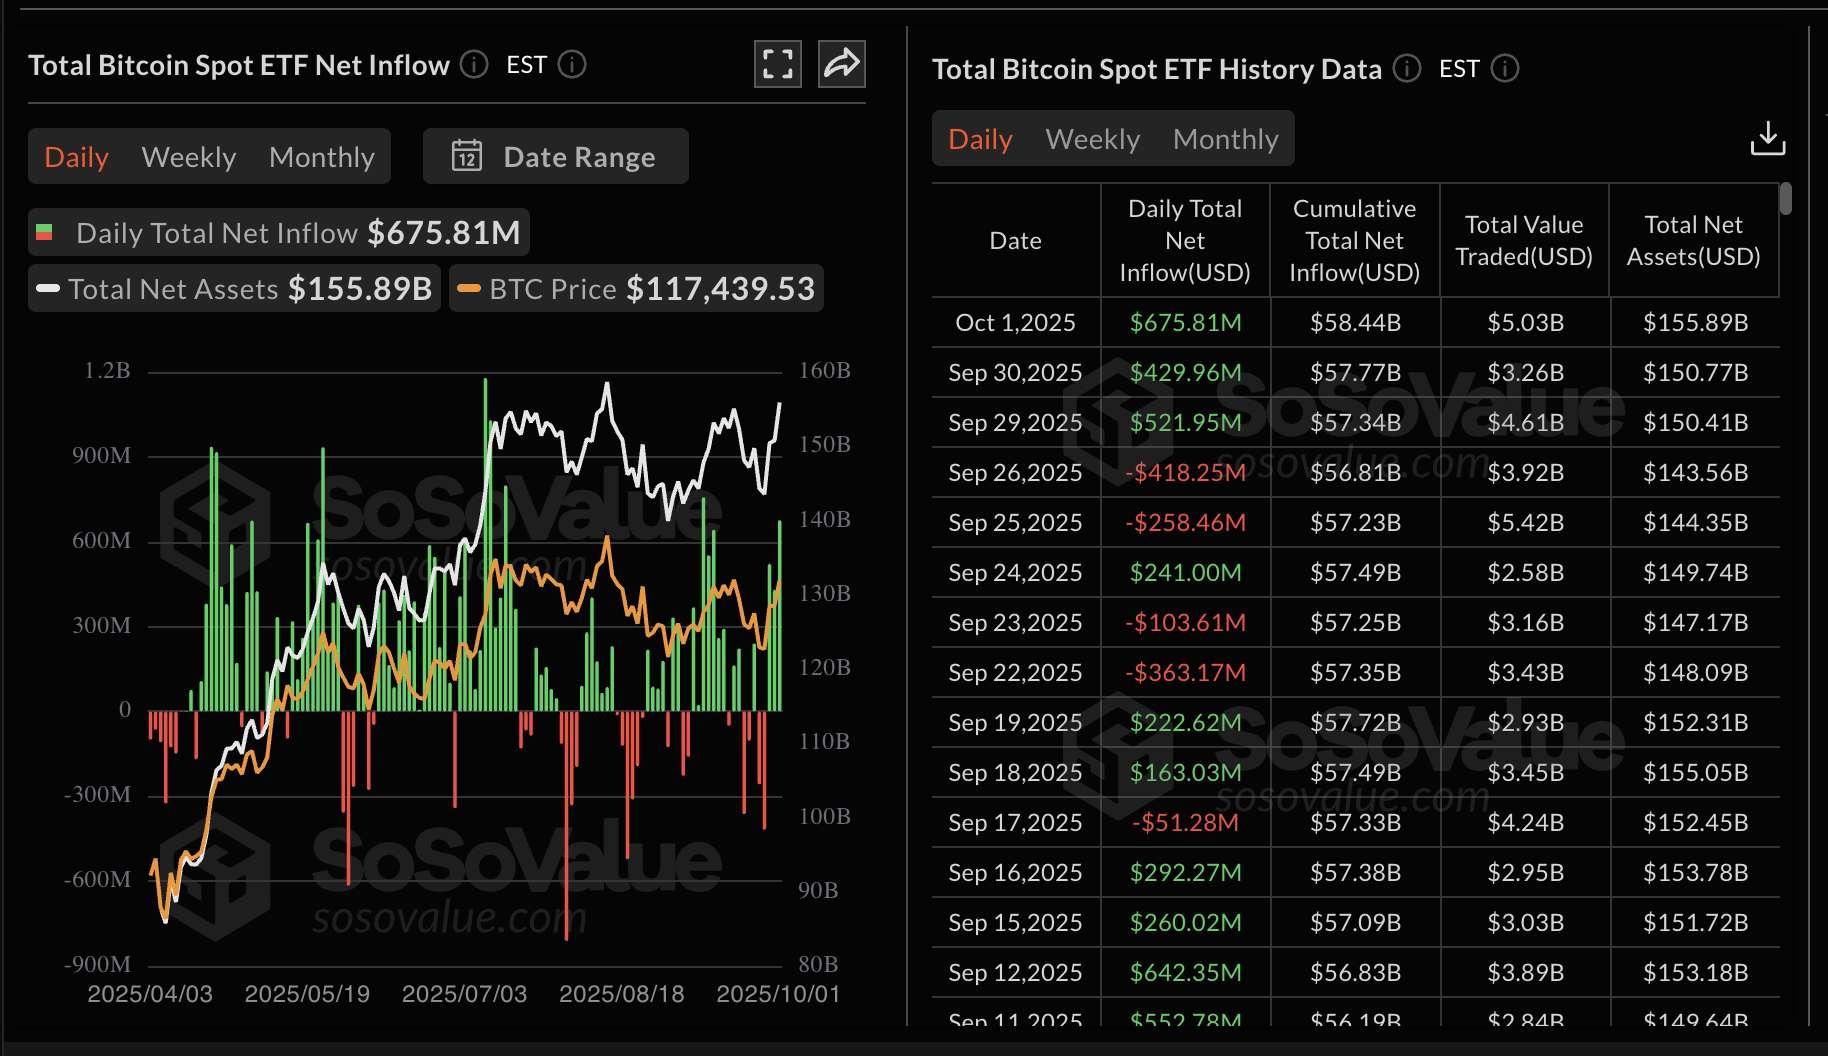Hide the Total Net Assets line
This screenshot has height=1056, width=1828.
[x=232, y=289]
